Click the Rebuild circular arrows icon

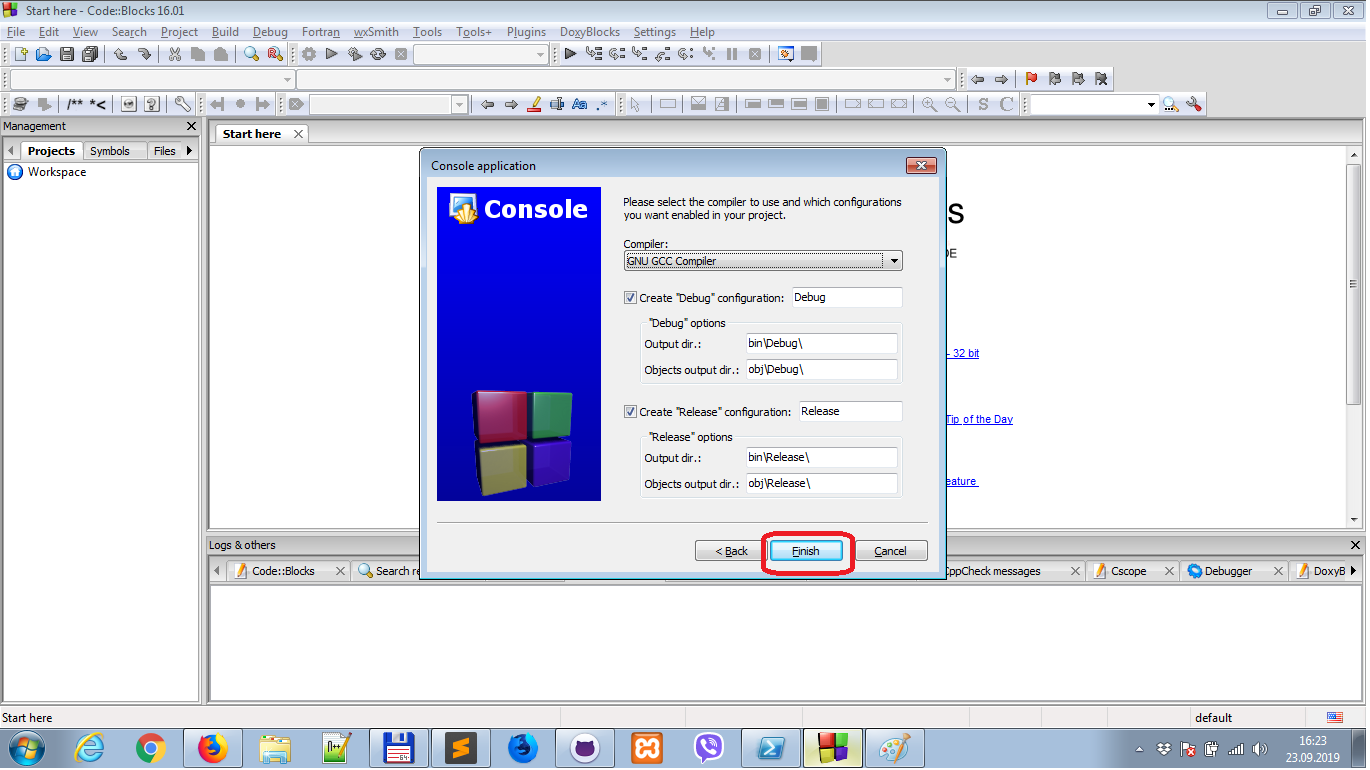click(x=378, y=54)
